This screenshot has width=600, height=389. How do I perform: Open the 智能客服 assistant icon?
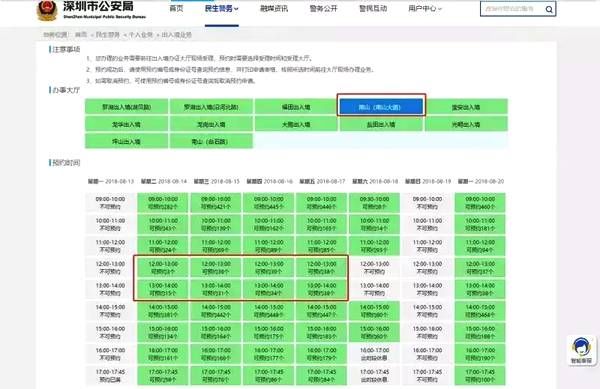(x=581, y=351)
